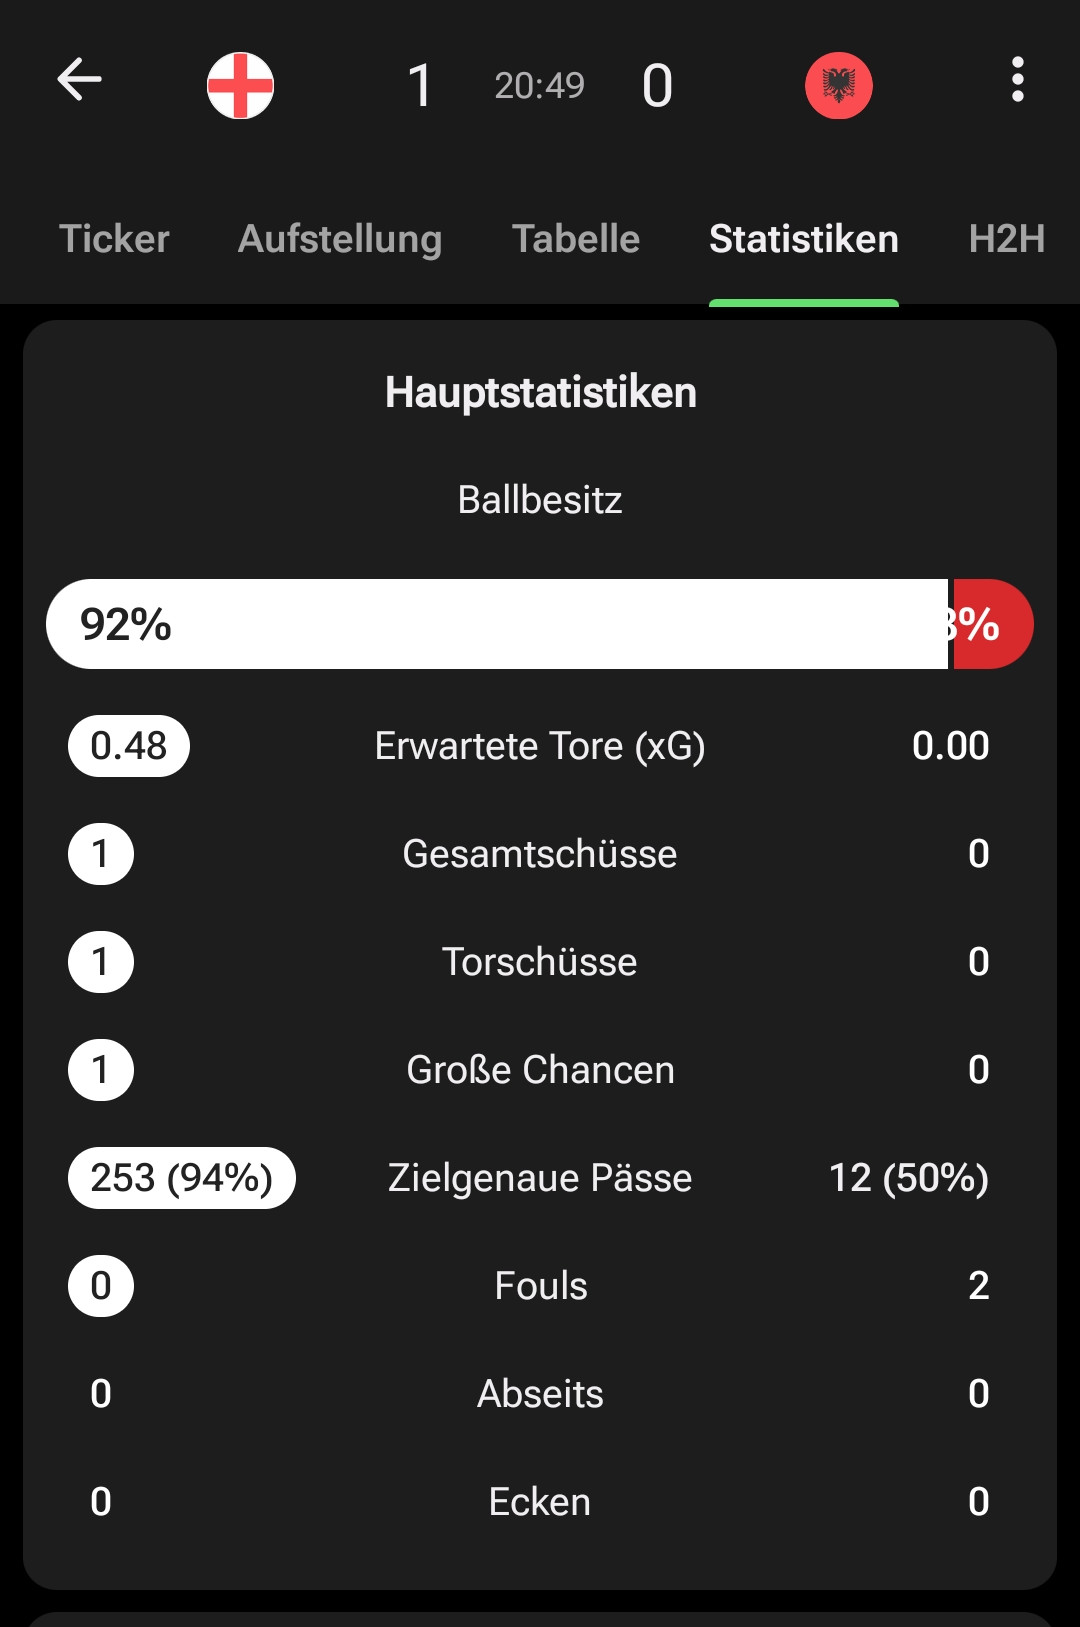This screenshot has height=1627, width=1080.
Task: Tap the Fouls stat label
Action: tap(540, 1286)
